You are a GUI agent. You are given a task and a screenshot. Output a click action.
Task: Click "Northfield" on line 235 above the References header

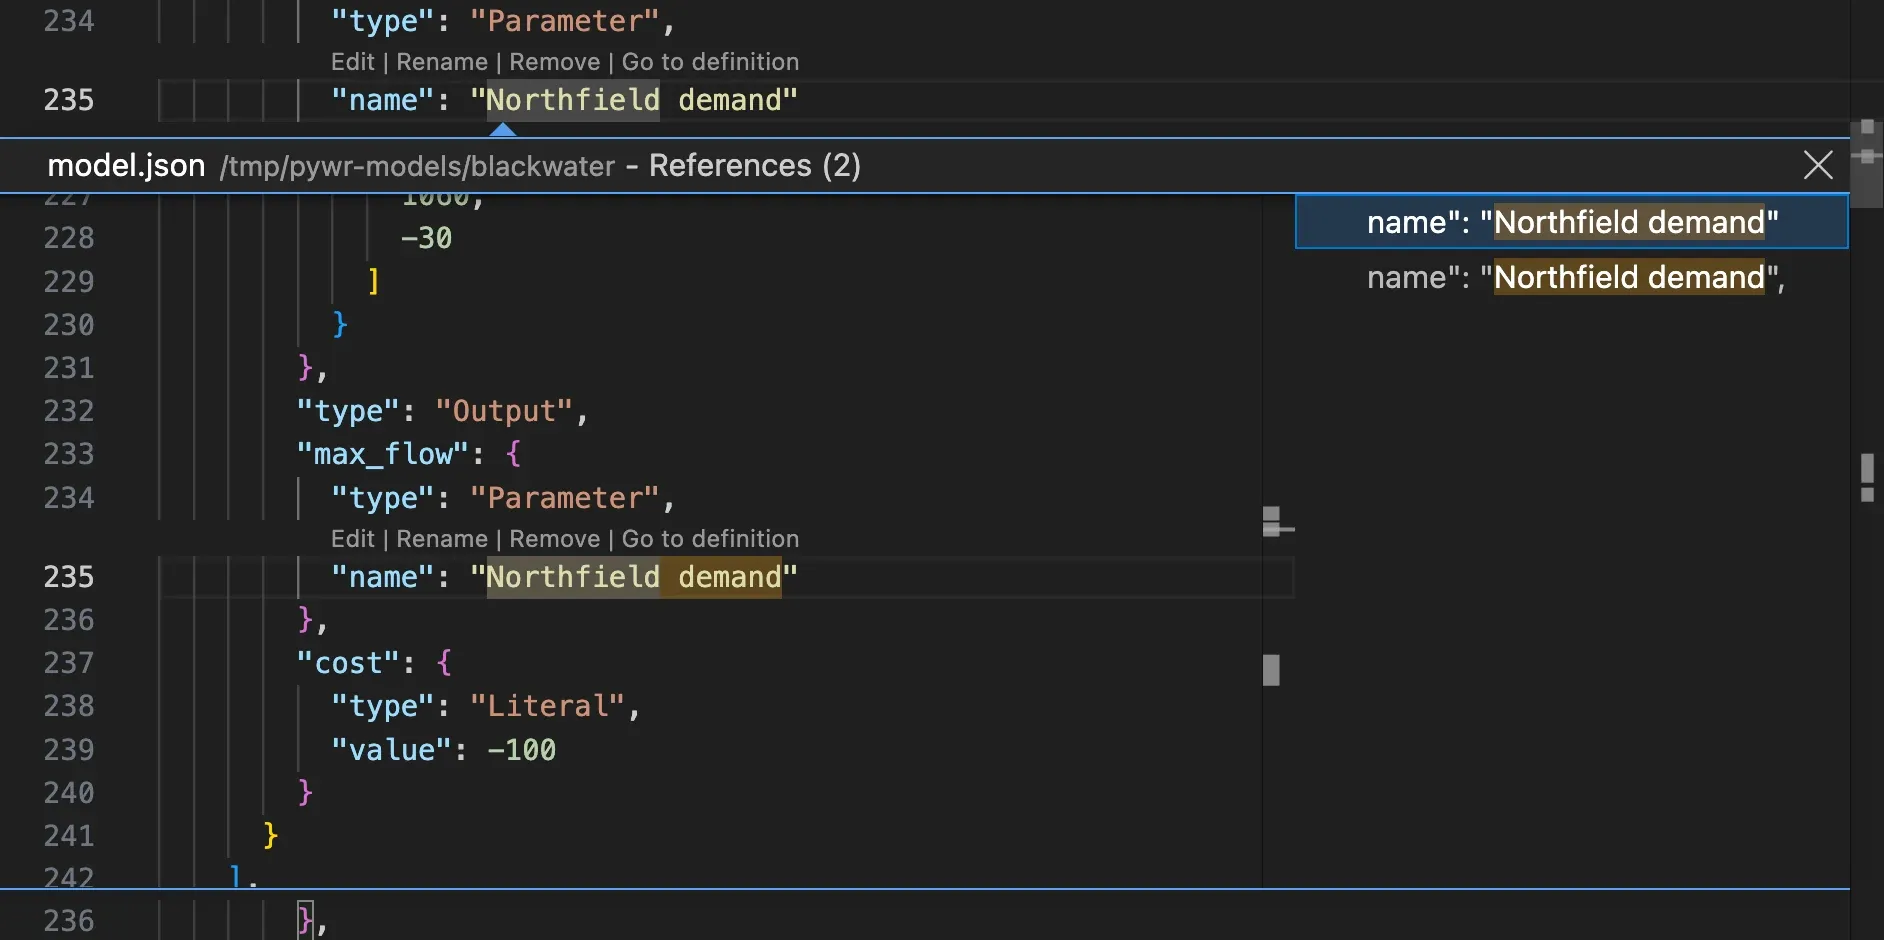pos(573,100)
